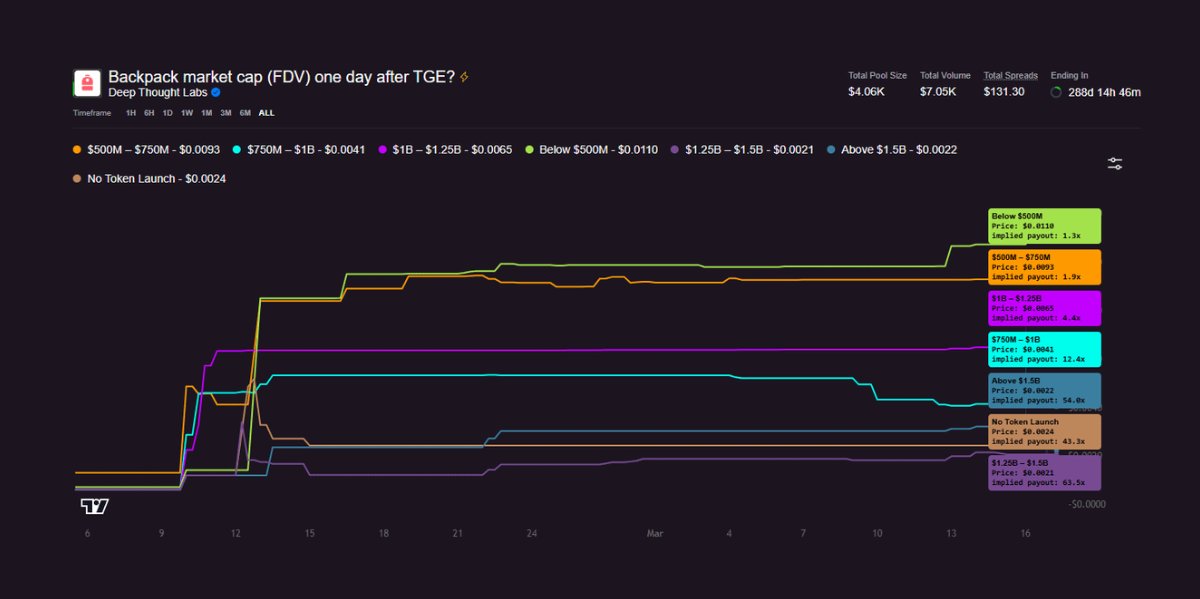The image size is (1200, 599).
Task: Toggle the No Token Launch legend series
Action: point(149,179)
